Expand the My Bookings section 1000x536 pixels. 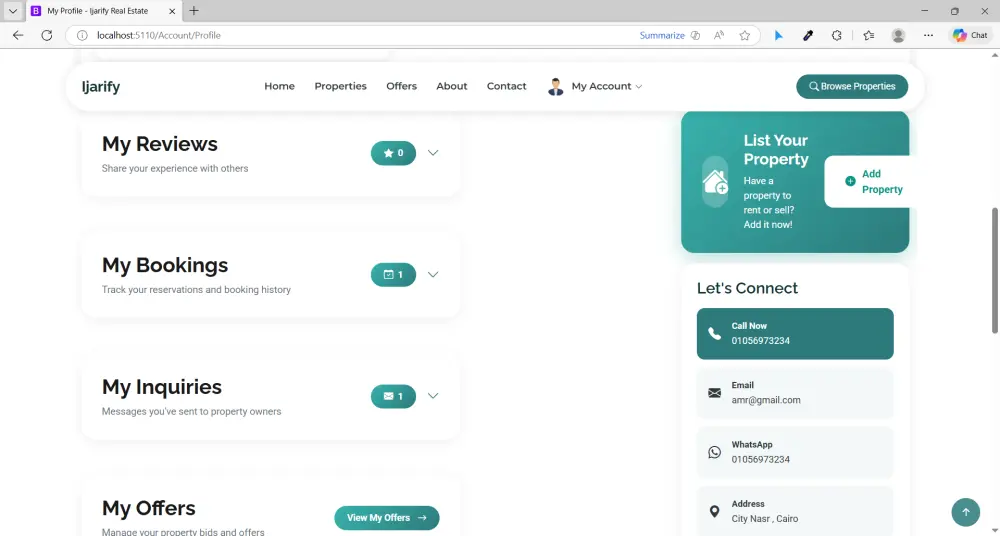point(433,275)
